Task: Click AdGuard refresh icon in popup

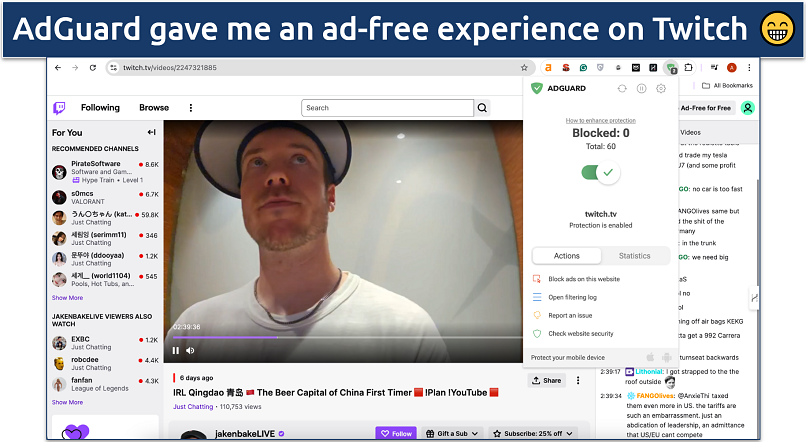Action: [x=622, y=88]
